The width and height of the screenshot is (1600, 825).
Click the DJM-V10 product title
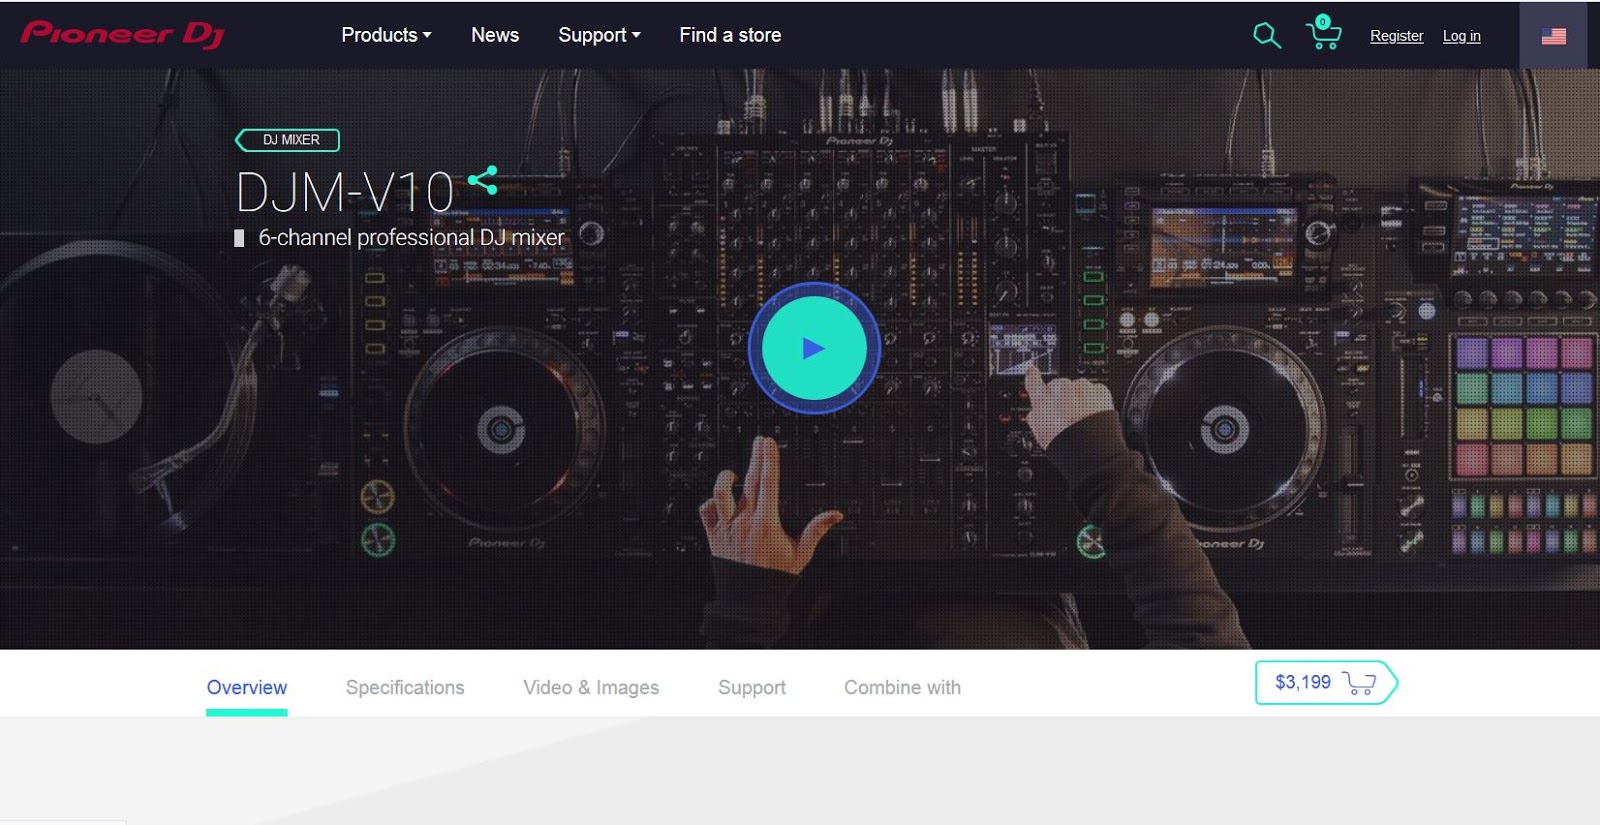tap(345, 192)
